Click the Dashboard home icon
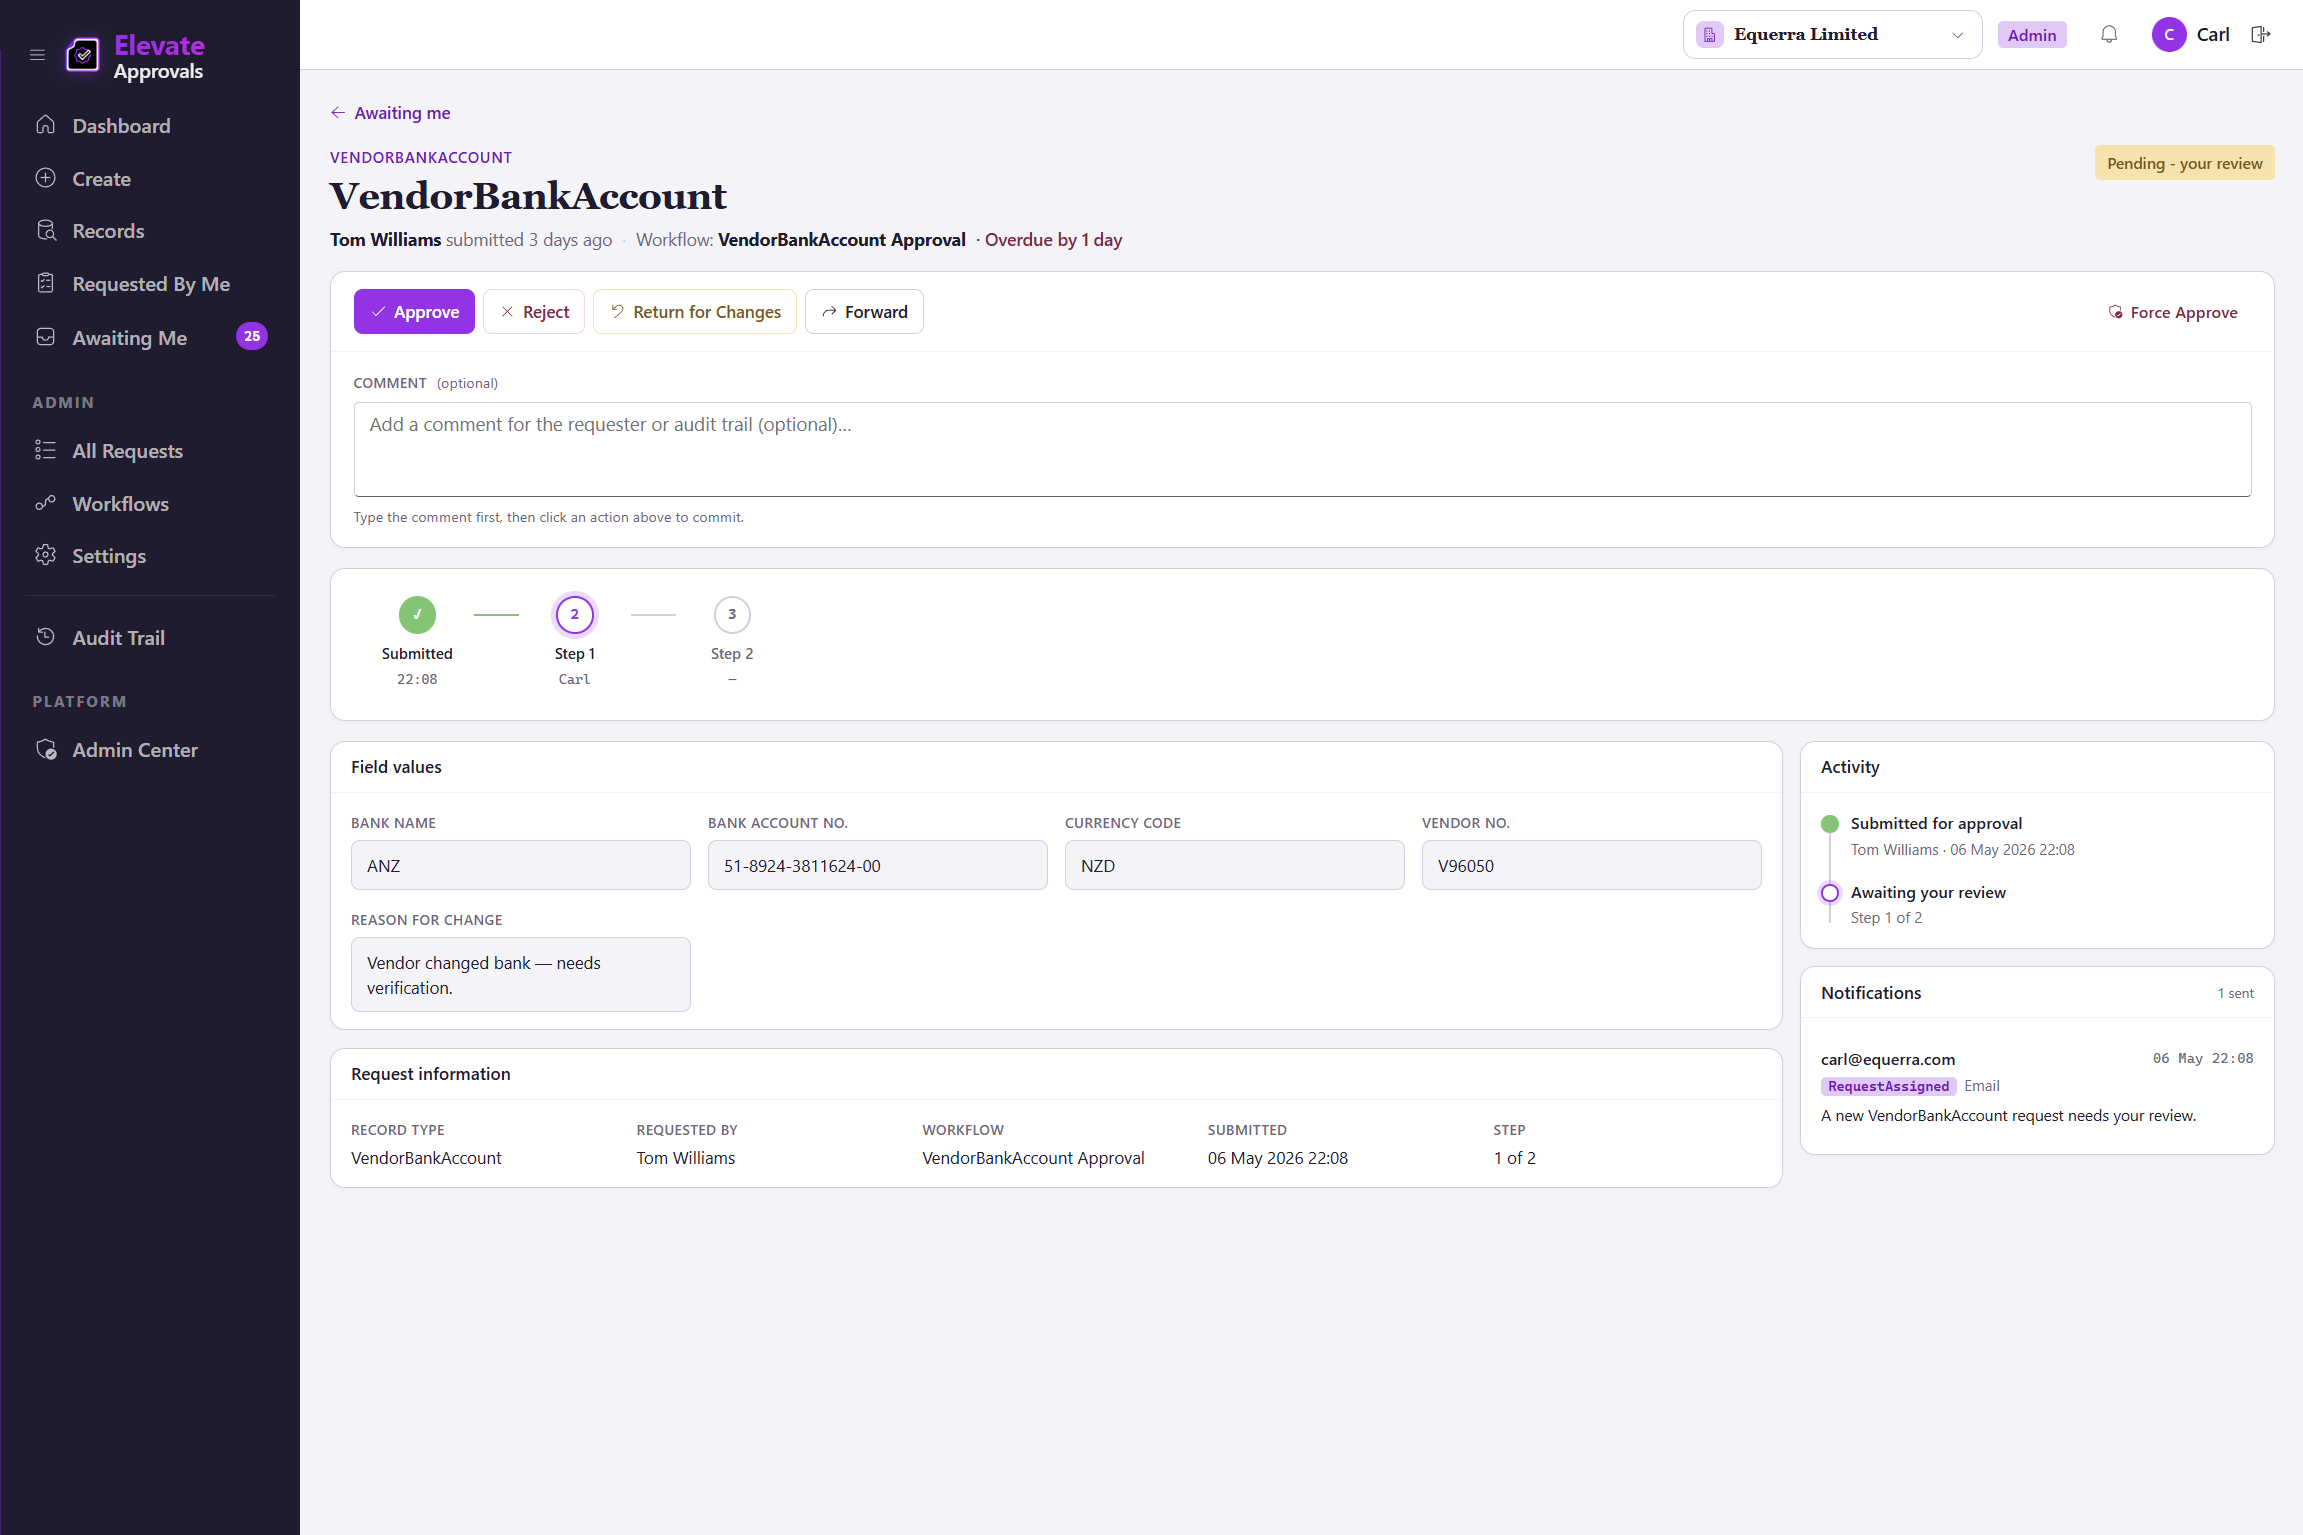This screenshot has height=1535, width=2303. [46, 125]
